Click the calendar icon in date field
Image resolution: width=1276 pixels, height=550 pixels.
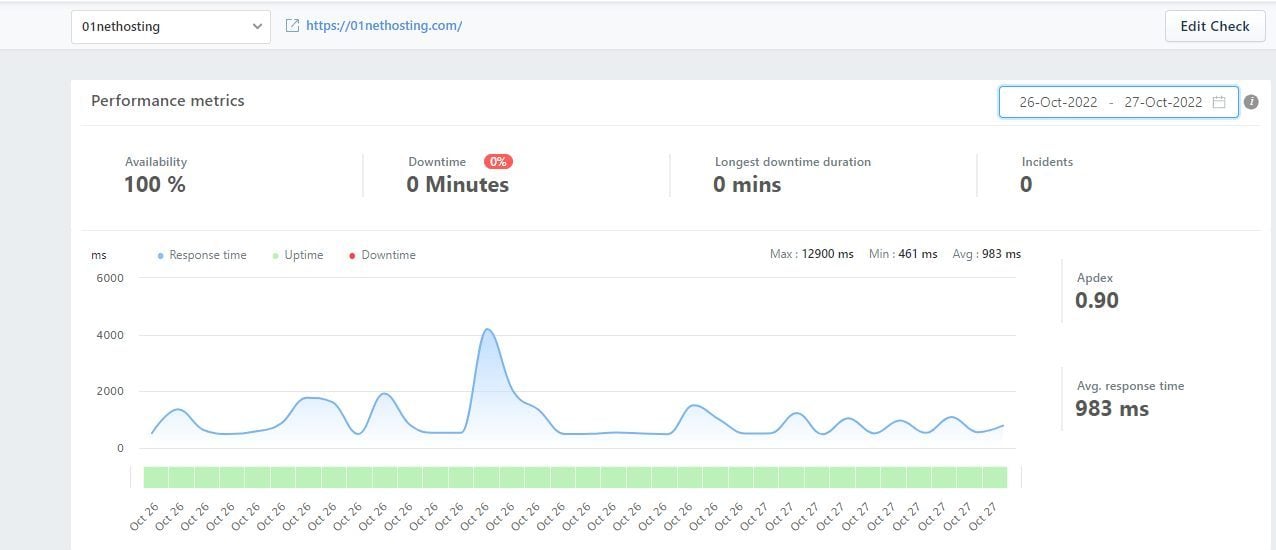click(1219, 102)
